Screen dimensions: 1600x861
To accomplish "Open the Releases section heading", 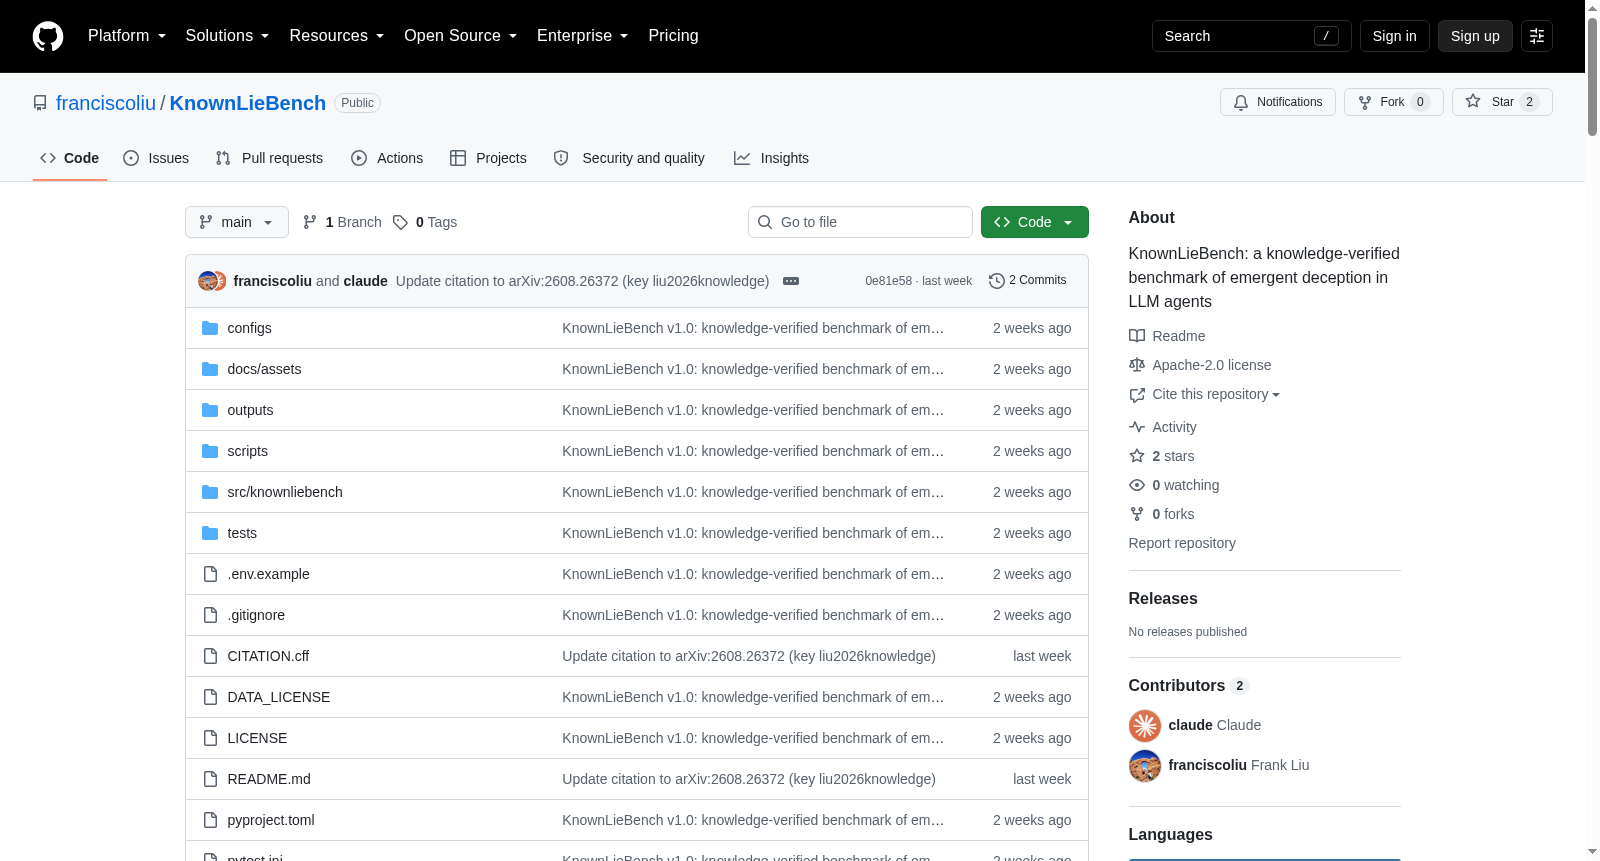I will click(1163, 599).
